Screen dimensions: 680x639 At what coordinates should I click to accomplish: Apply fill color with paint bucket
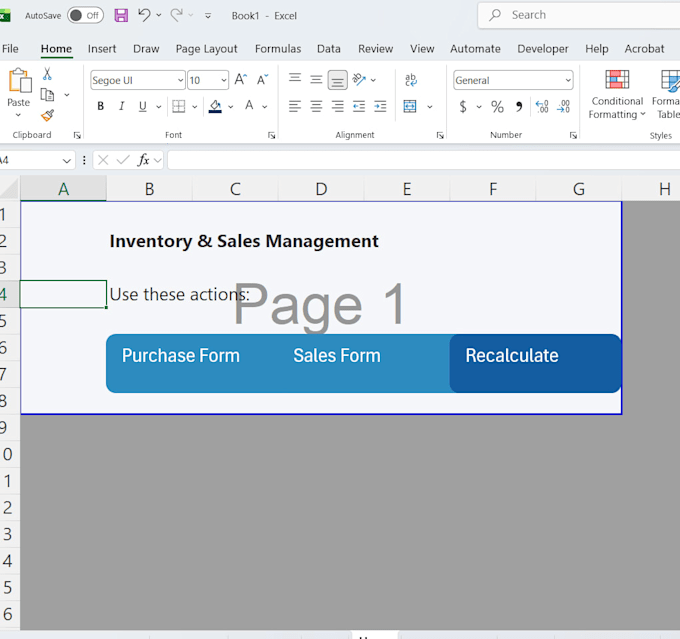(215, 106)
